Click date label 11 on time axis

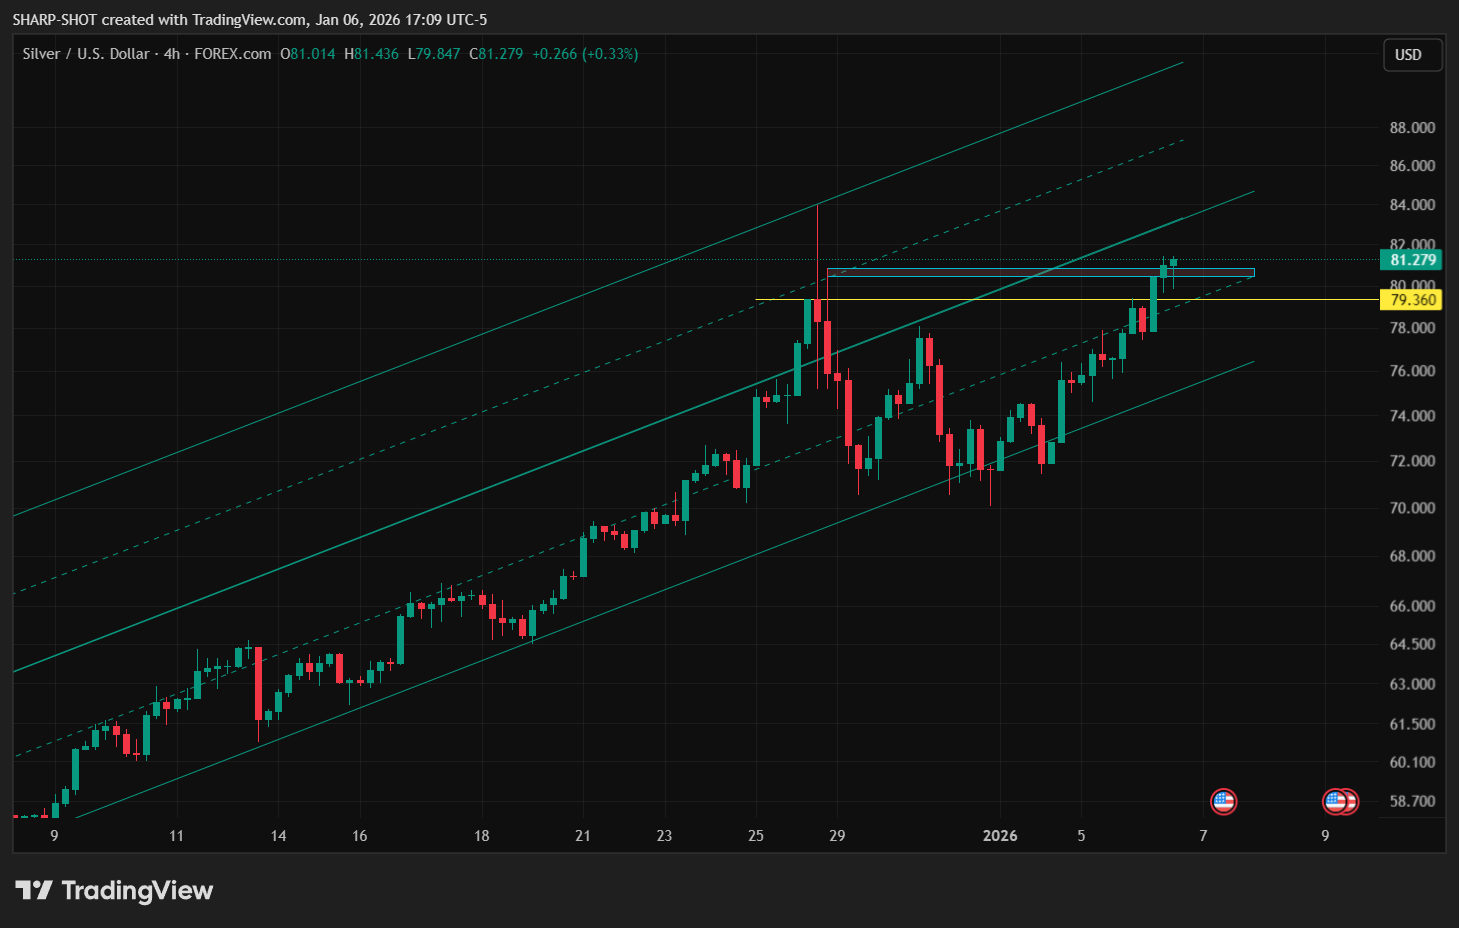tap(176, 836)
